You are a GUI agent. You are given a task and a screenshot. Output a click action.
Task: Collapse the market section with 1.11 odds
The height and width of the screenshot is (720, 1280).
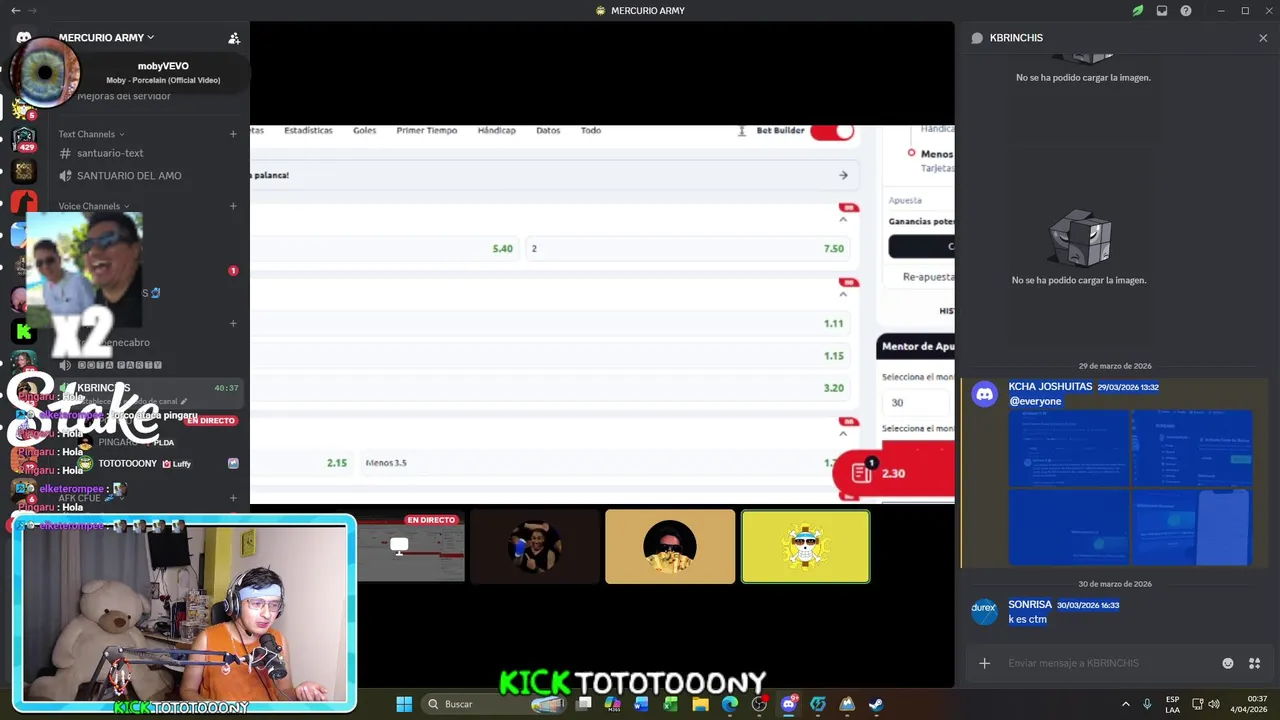pos(843,294)
